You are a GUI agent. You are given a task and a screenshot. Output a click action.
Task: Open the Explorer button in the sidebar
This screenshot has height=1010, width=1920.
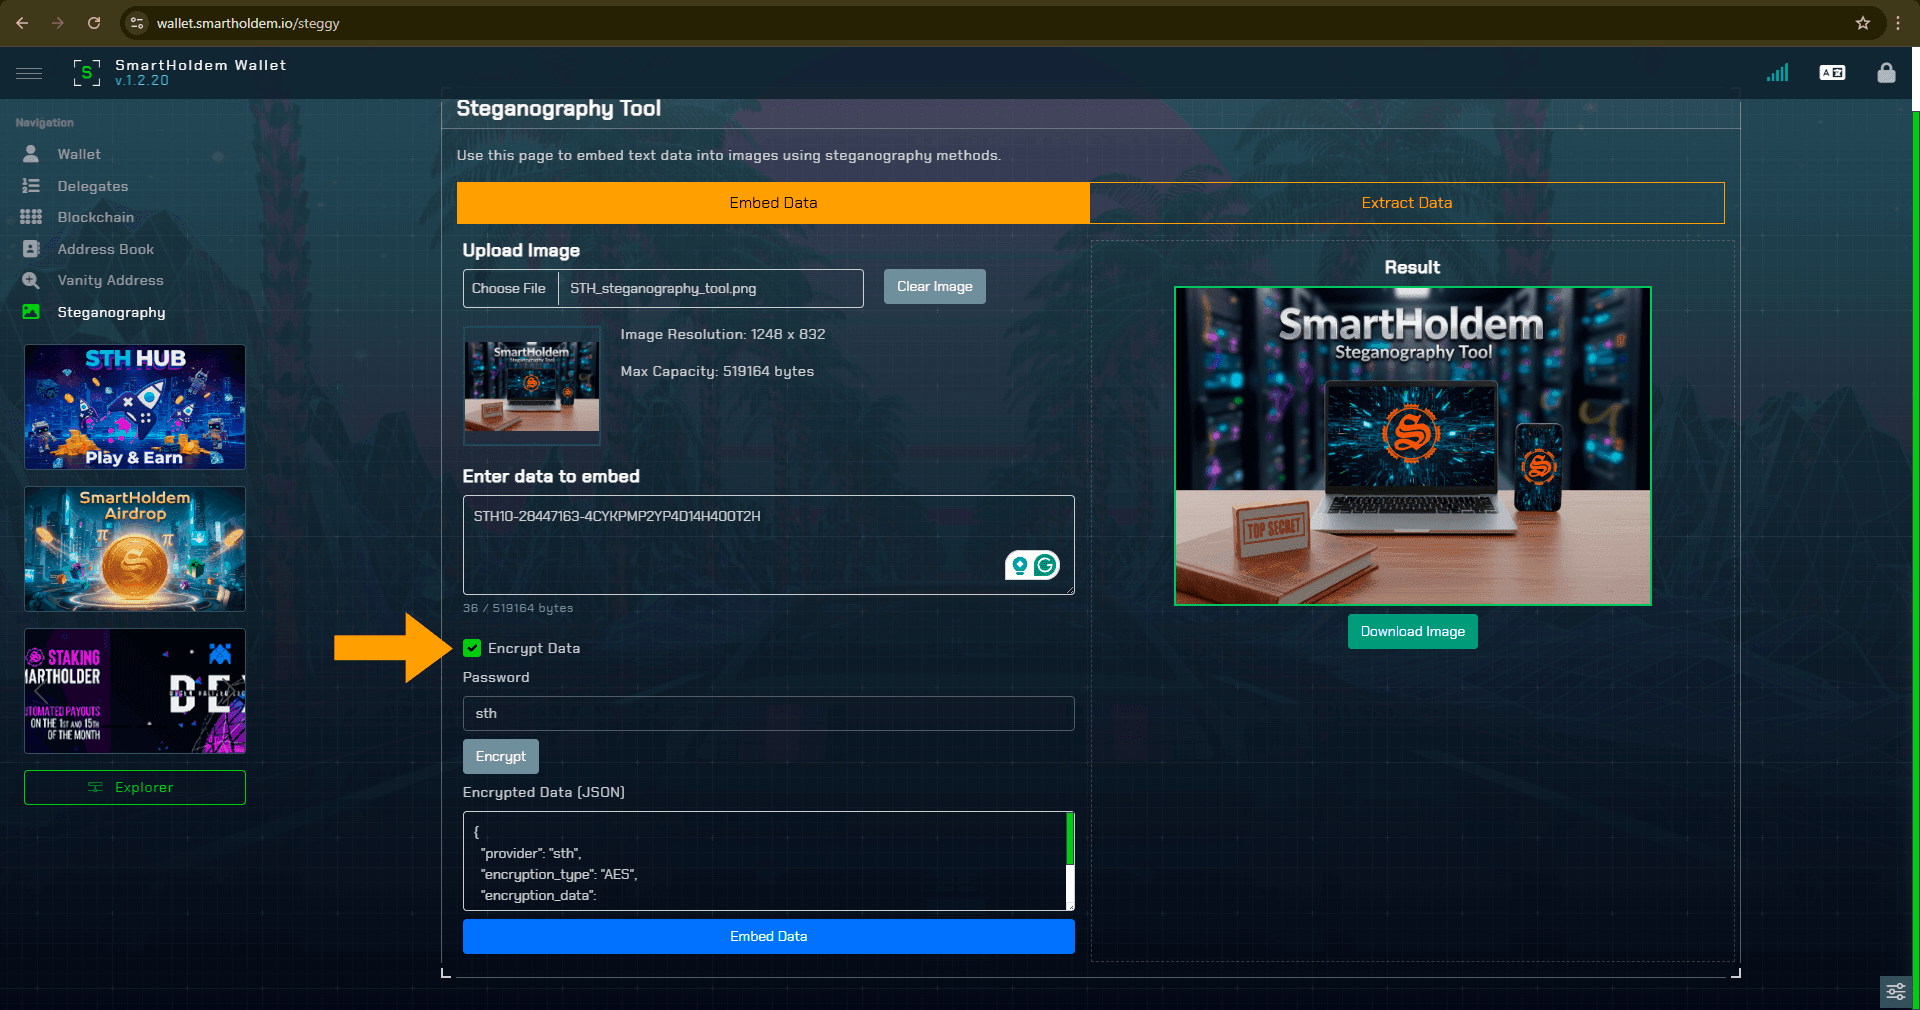135,787
